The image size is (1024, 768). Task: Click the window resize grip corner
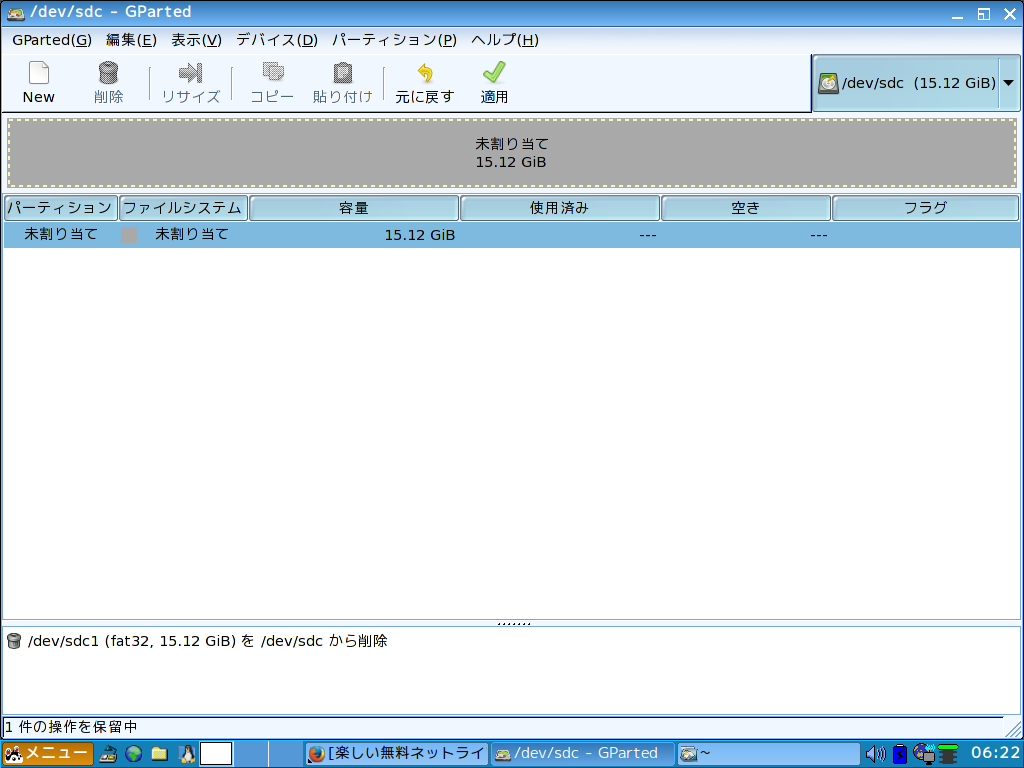[1013, 728]
